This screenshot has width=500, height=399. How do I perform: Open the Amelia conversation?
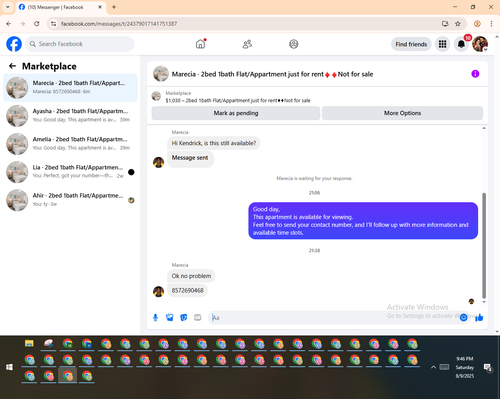pyautogui.click(x=70, y=144)
